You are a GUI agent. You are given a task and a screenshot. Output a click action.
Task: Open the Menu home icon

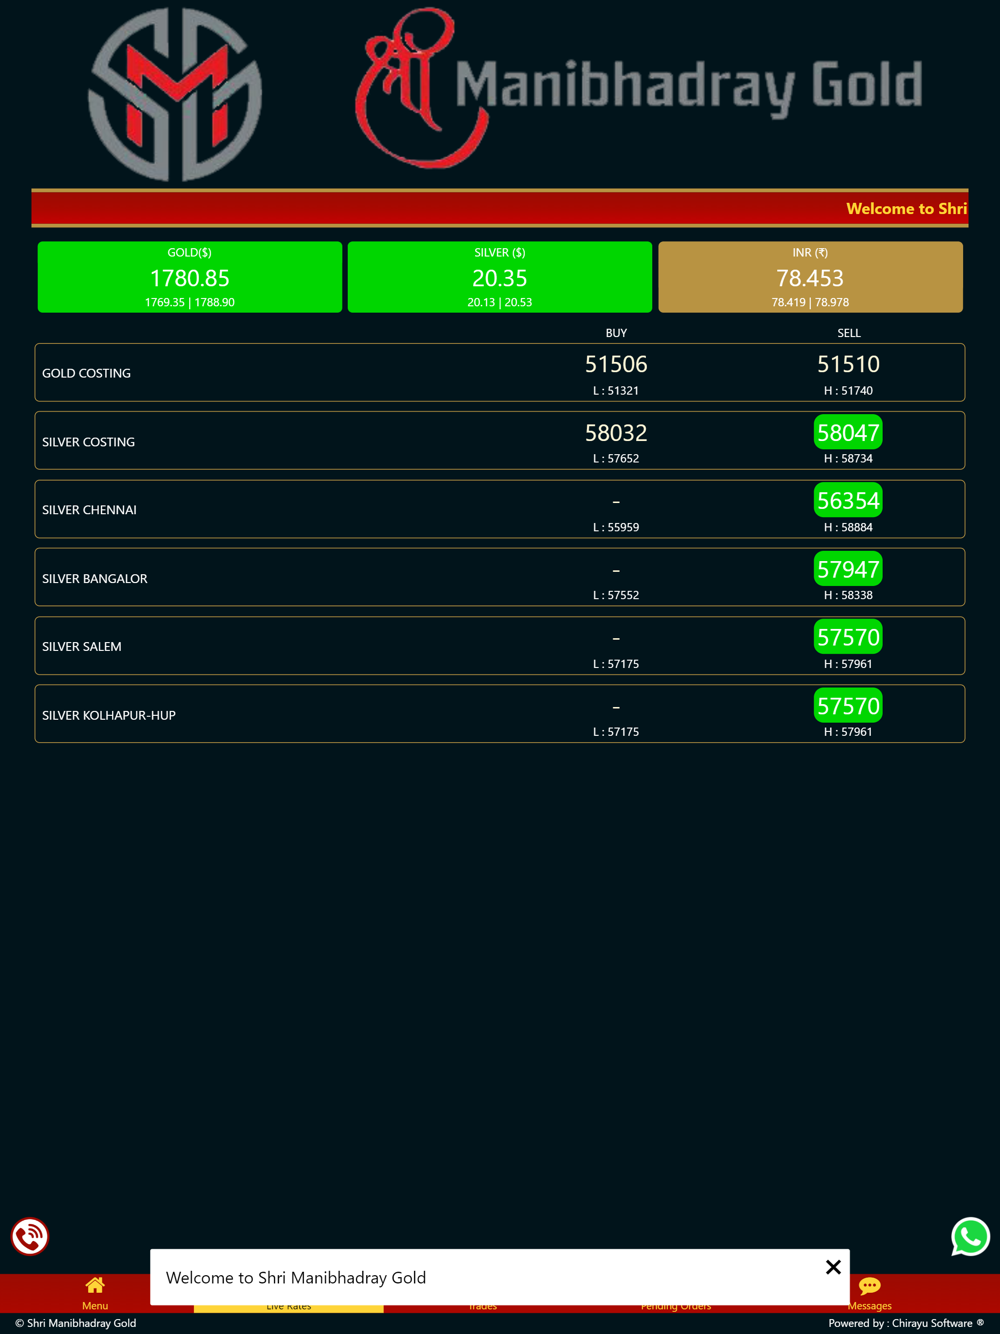[x=95, y=1285]
